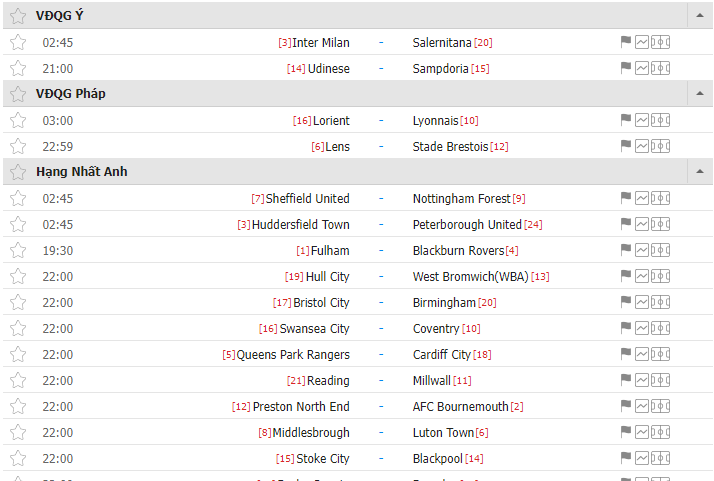Click the score dash for Bristol City match
This screenshot has width=714, height=481.
[381, 302]
